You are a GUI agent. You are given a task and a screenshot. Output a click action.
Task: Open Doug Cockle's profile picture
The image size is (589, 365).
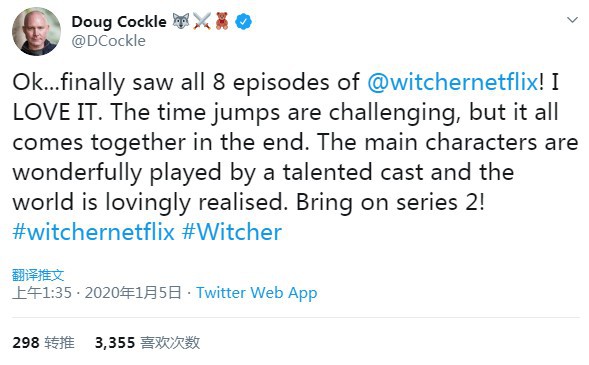(36, 32)
